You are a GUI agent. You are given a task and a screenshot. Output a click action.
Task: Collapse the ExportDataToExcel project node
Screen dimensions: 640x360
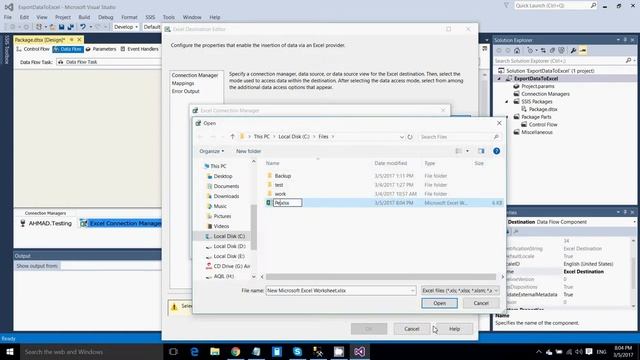tap(499, 79)
